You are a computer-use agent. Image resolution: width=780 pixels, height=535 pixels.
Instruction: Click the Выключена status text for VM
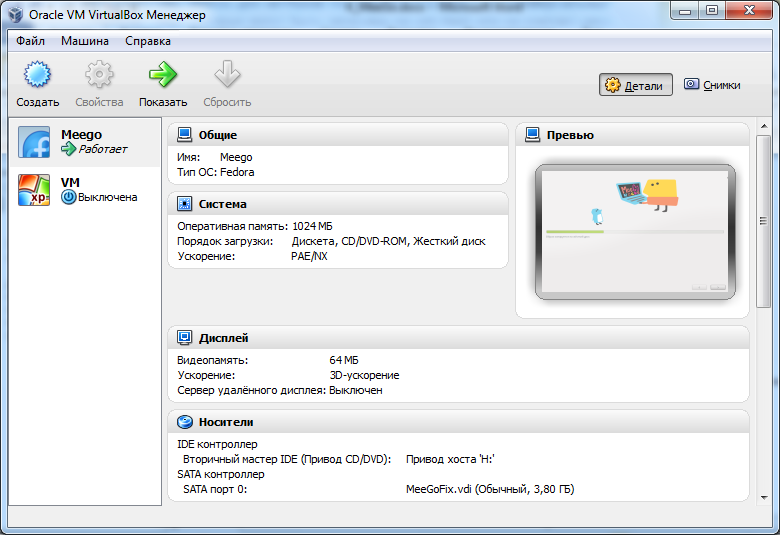coord(107,197)
